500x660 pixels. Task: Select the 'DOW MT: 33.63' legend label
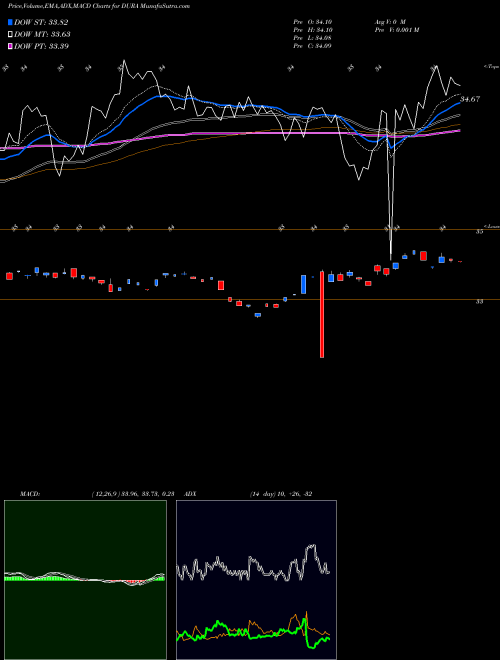click(42, 35)
